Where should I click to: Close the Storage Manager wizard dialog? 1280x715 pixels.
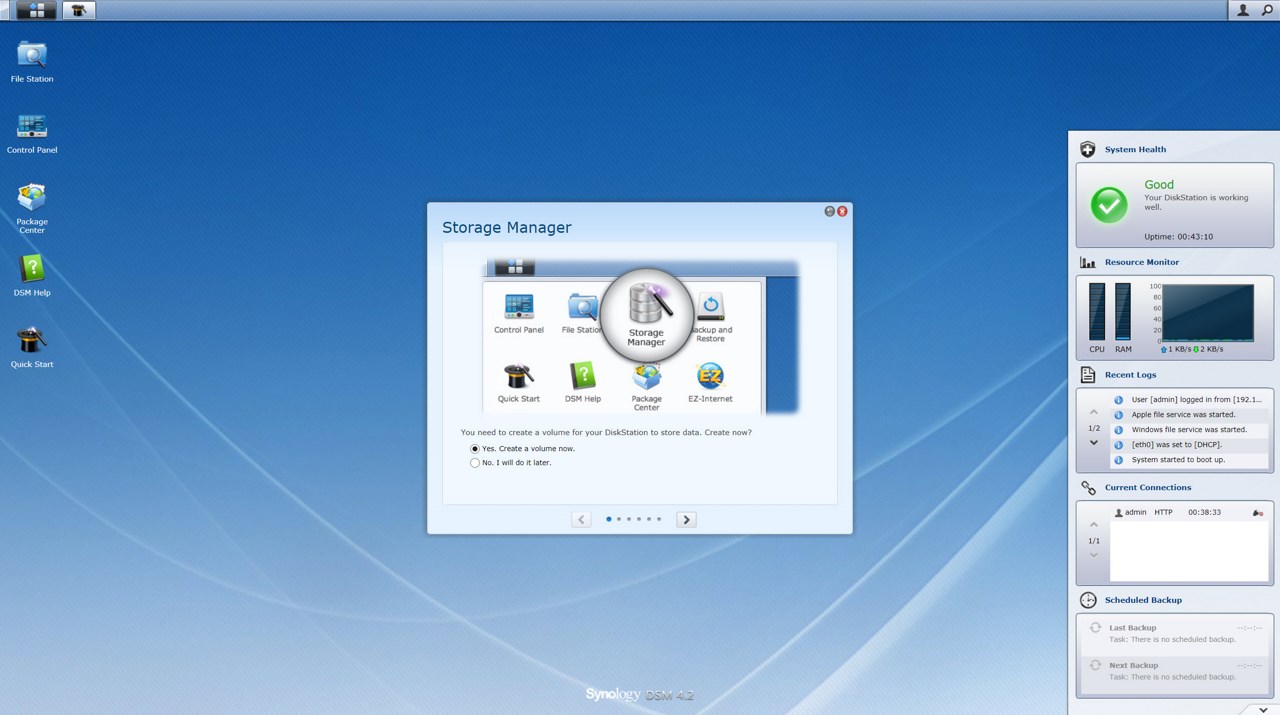pyautogui.click(x=843, y=212)
